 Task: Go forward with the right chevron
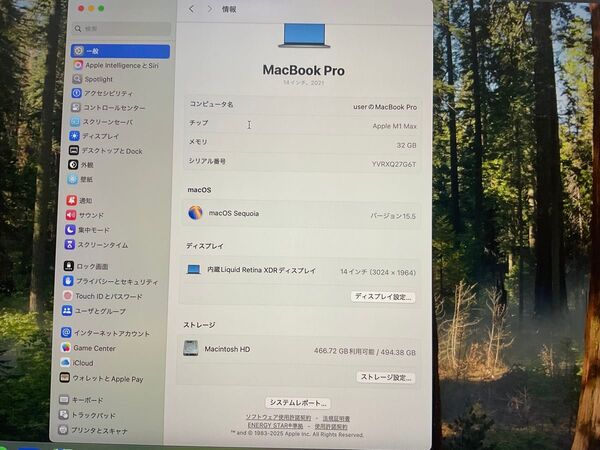[x=210, y=9]
